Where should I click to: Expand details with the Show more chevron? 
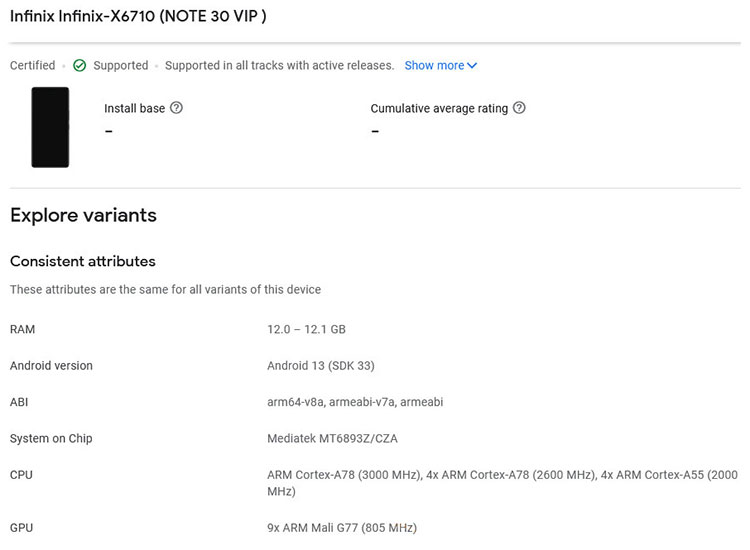point(473,66)
